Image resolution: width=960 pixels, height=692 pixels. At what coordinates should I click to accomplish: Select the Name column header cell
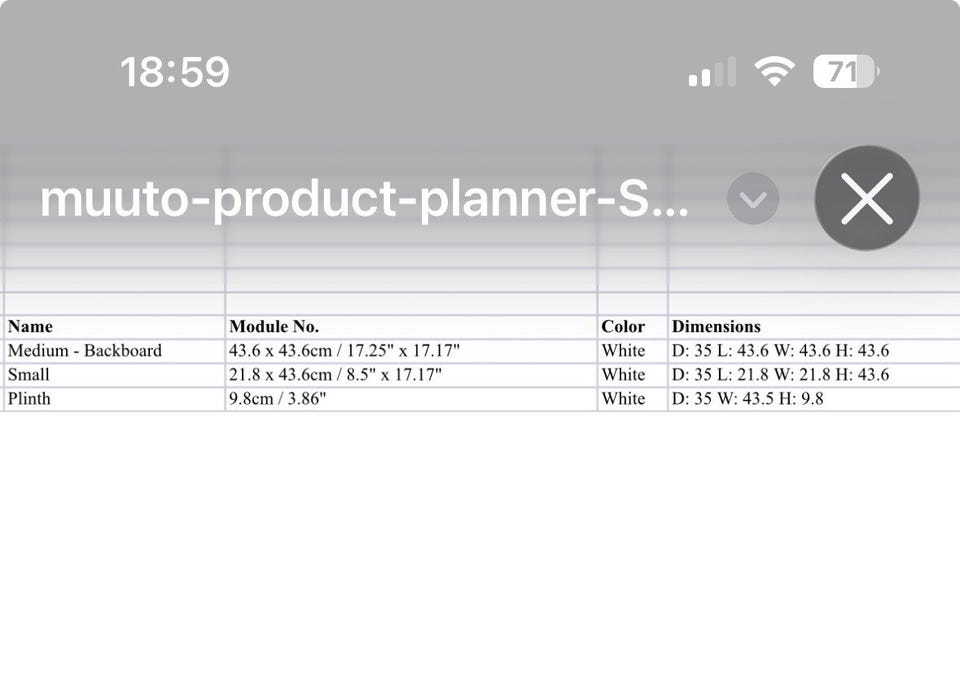[30, 327]
